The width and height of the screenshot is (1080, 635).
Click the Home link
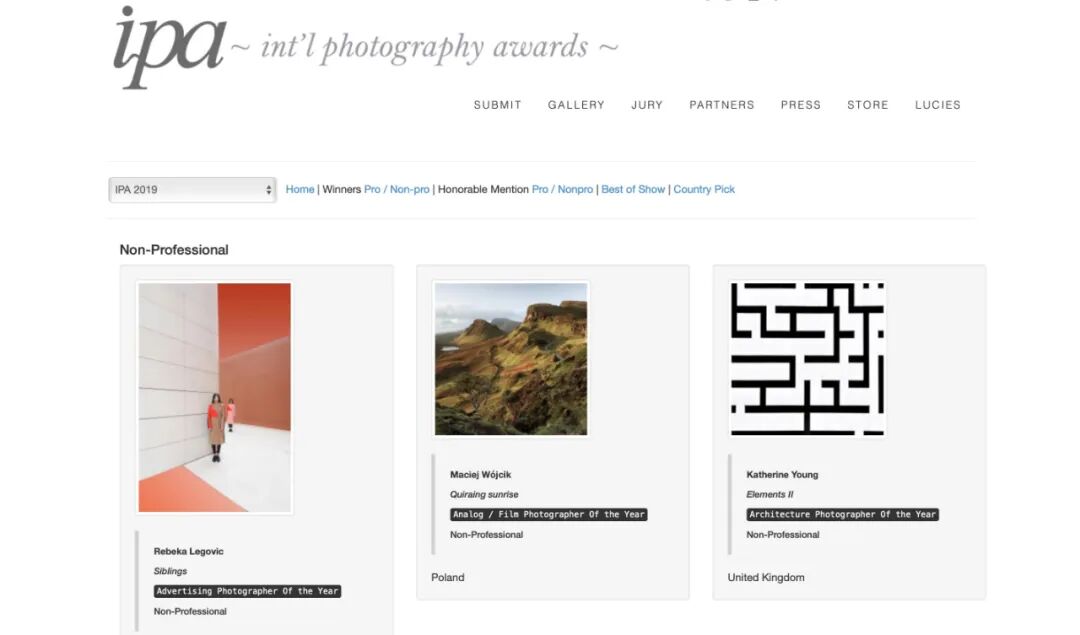pyautogui.click(x=300, y=189)
